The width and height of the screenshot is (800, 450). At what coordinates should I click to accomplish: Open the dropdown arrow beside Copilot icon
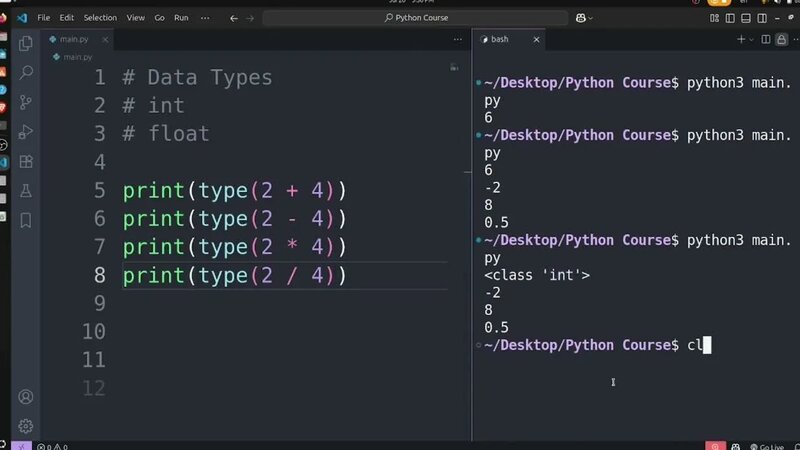tap(591, 18)
